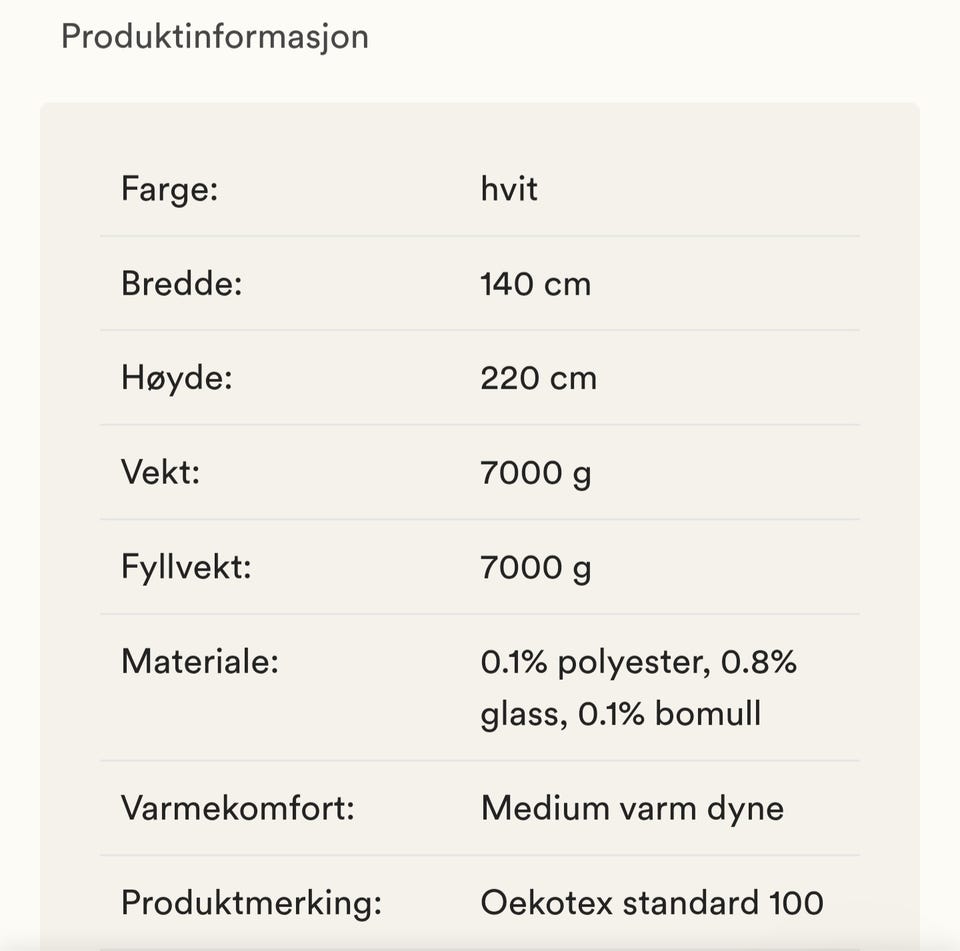Click the Produktmerking label
The height and width of the screenshot is (951, 960).
click(252, 903)
